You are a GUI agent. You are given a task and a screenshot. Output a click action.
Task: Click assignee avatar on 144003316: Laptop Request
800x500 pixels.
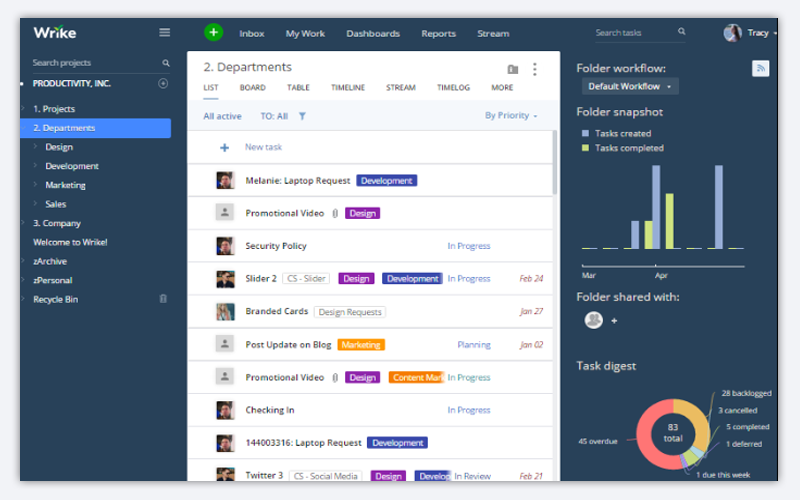pyautogui.click(x=225, y=442)
